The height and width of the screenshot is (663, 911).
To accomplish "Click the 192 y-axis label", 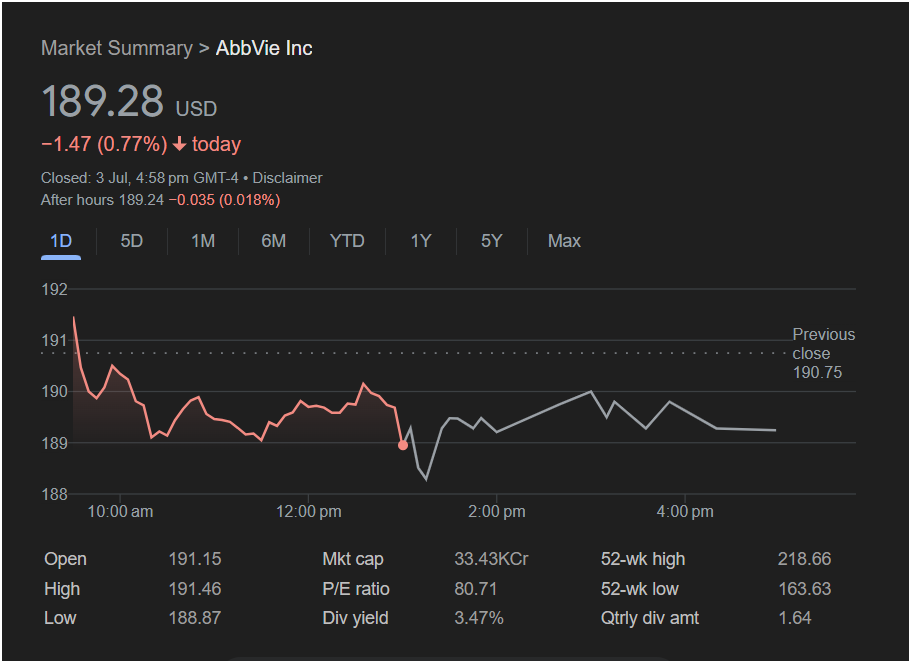I will [55, 289].
